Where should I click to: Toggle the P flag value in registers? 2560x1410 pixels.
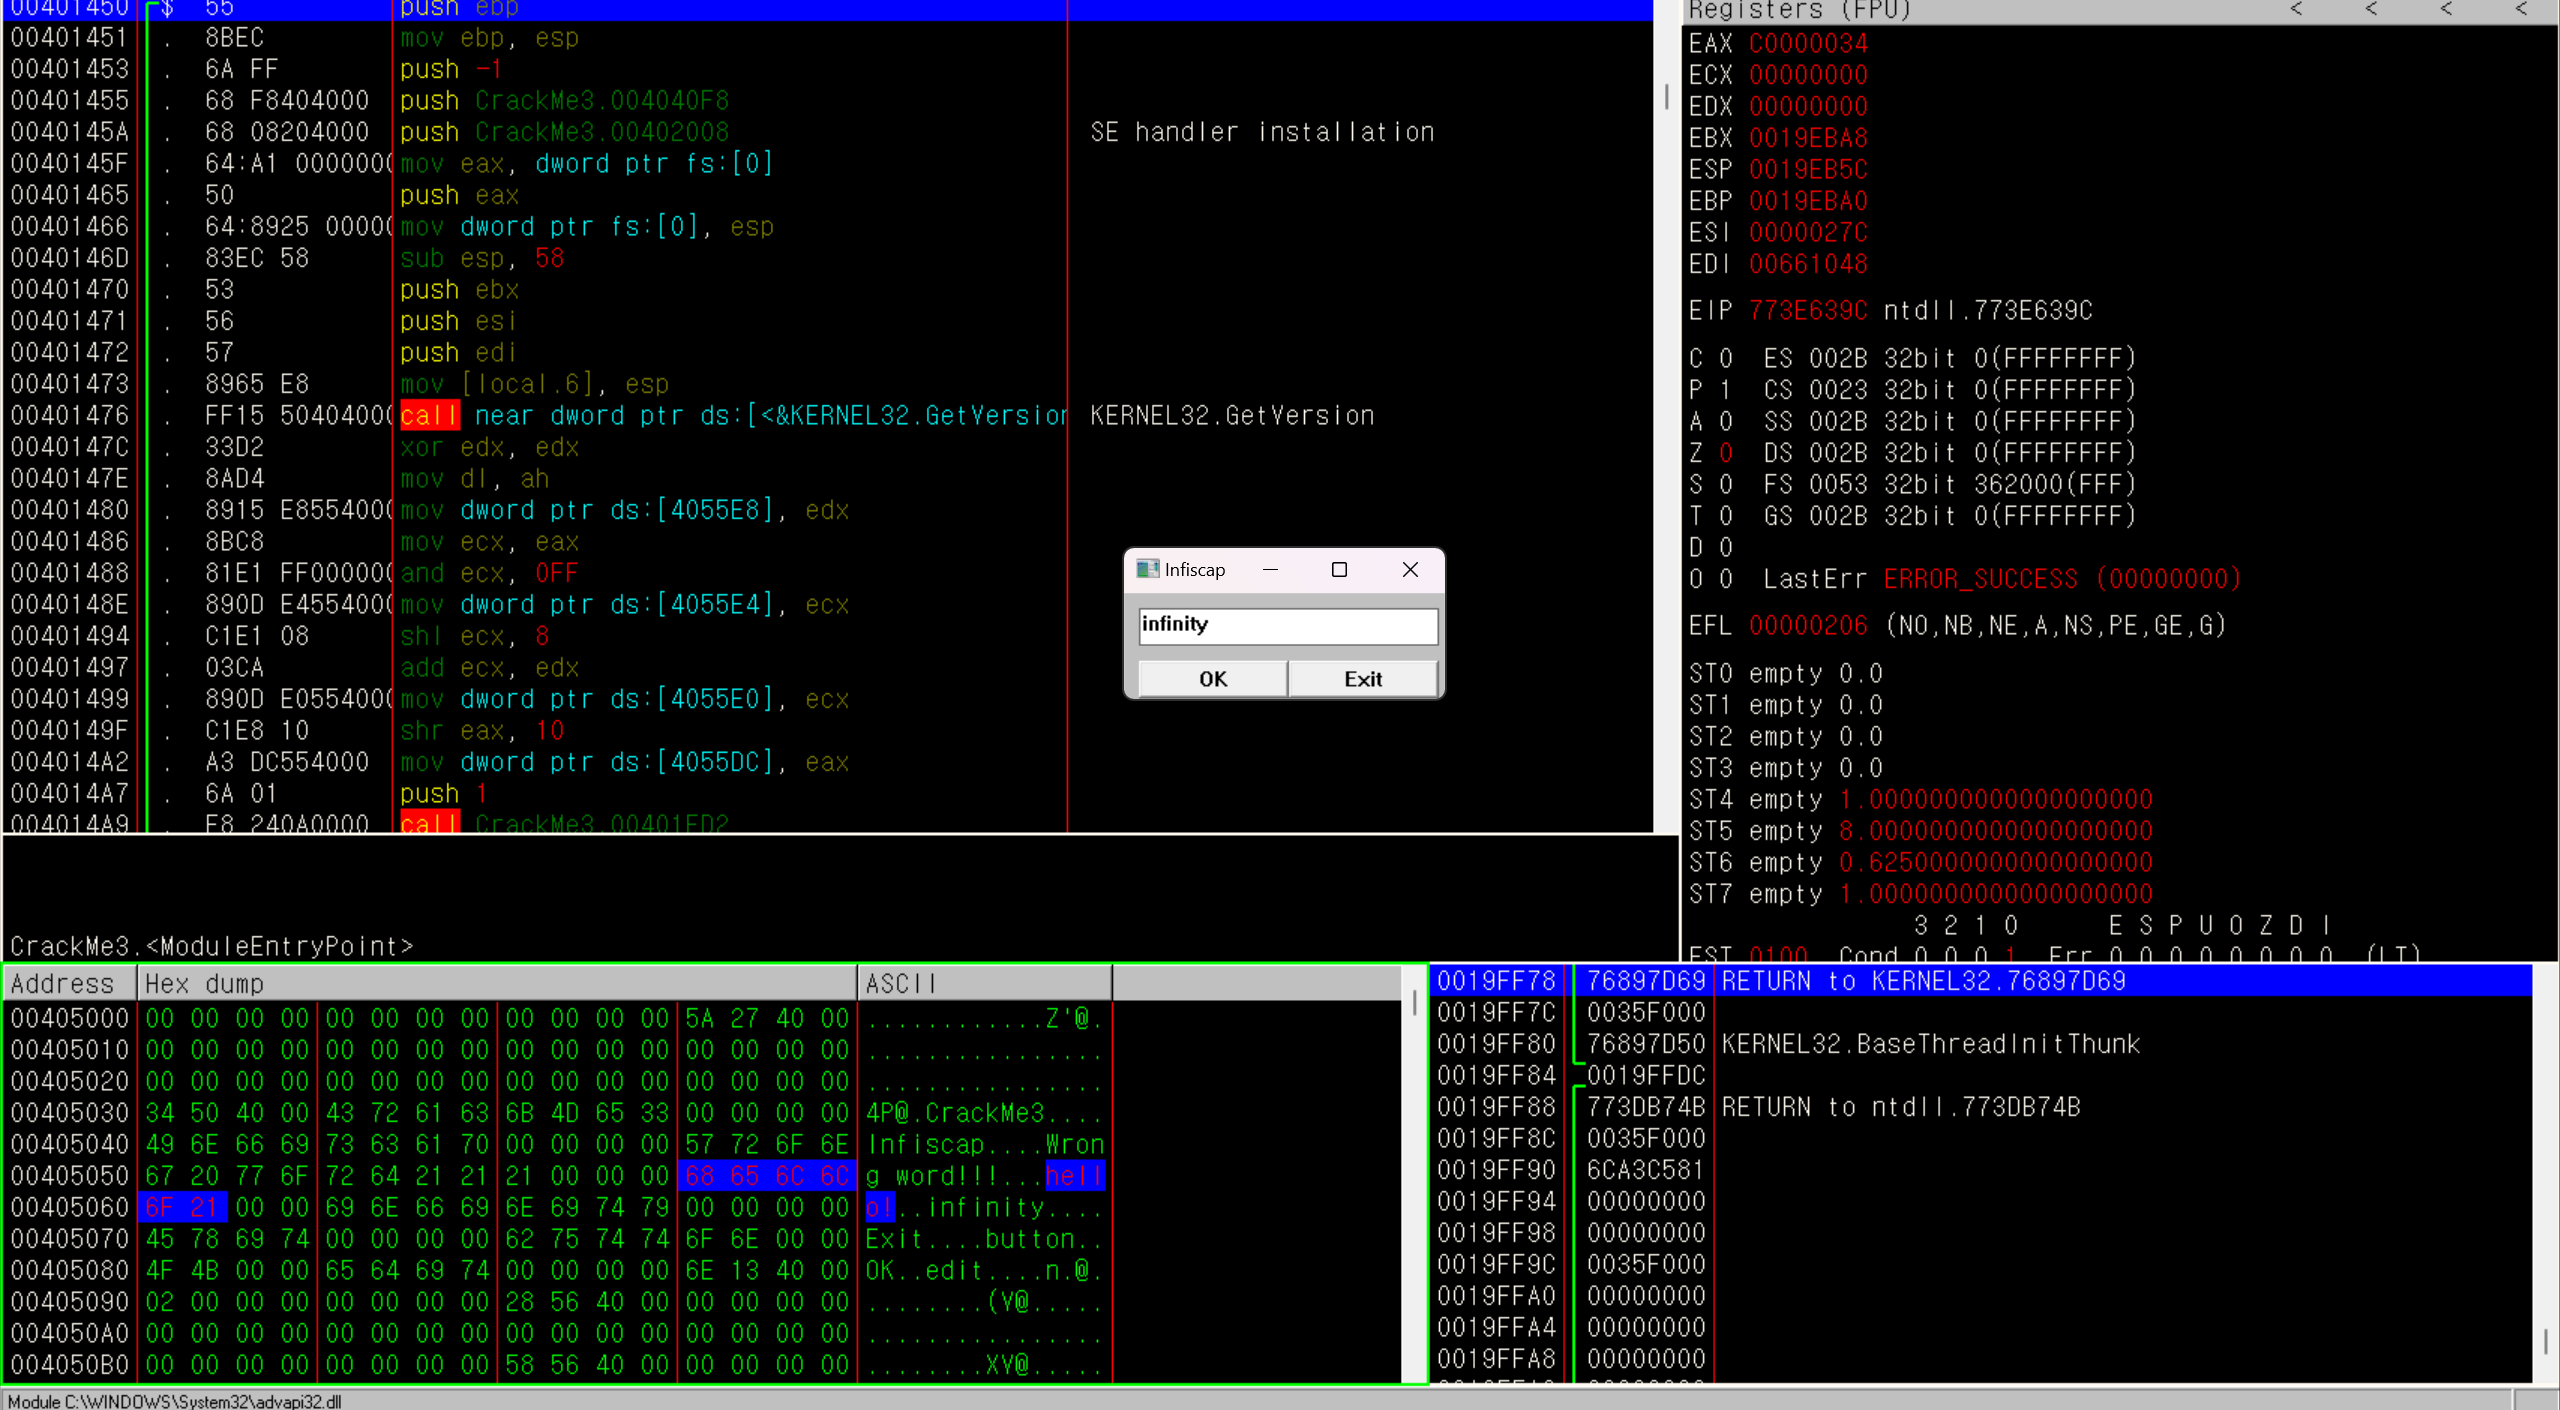[1726, 390]
